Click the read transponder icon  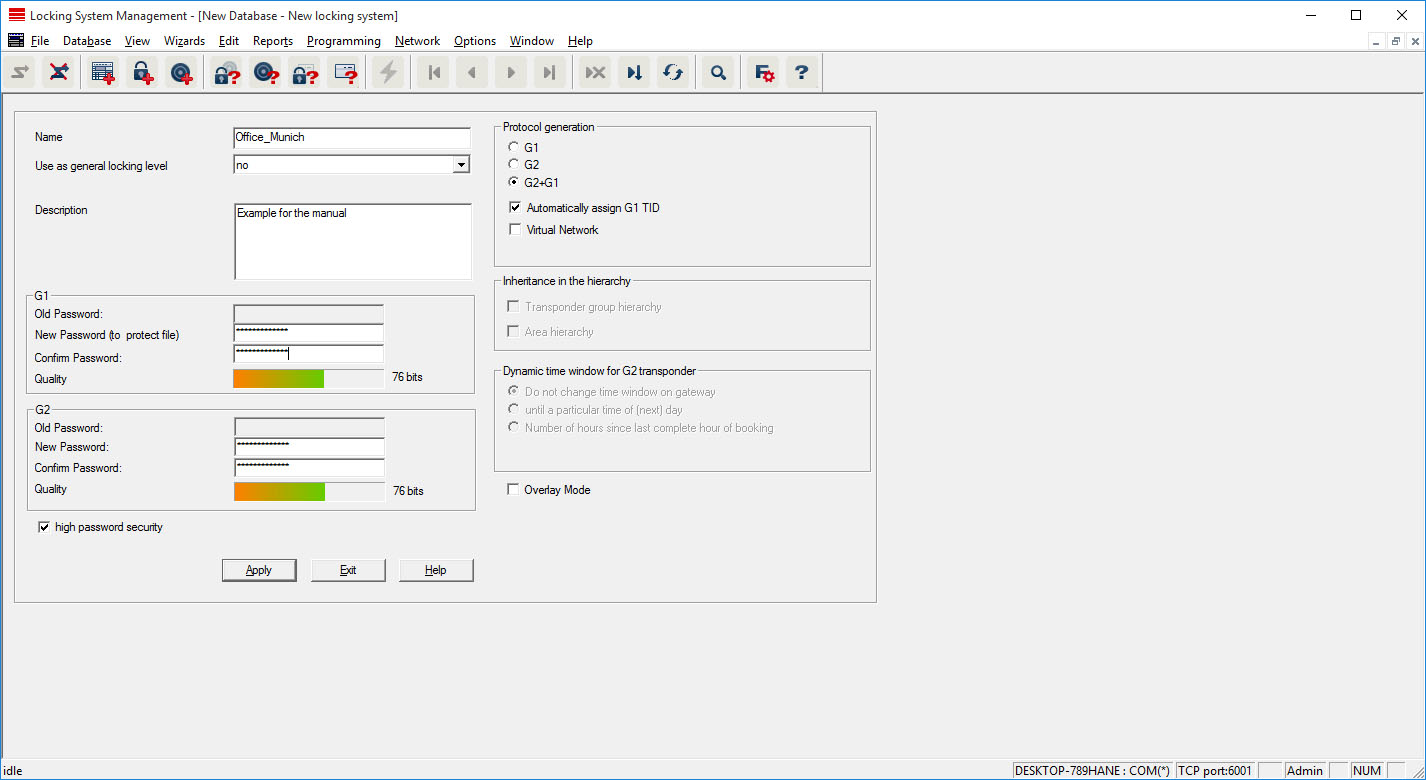(x=265, y=72)
